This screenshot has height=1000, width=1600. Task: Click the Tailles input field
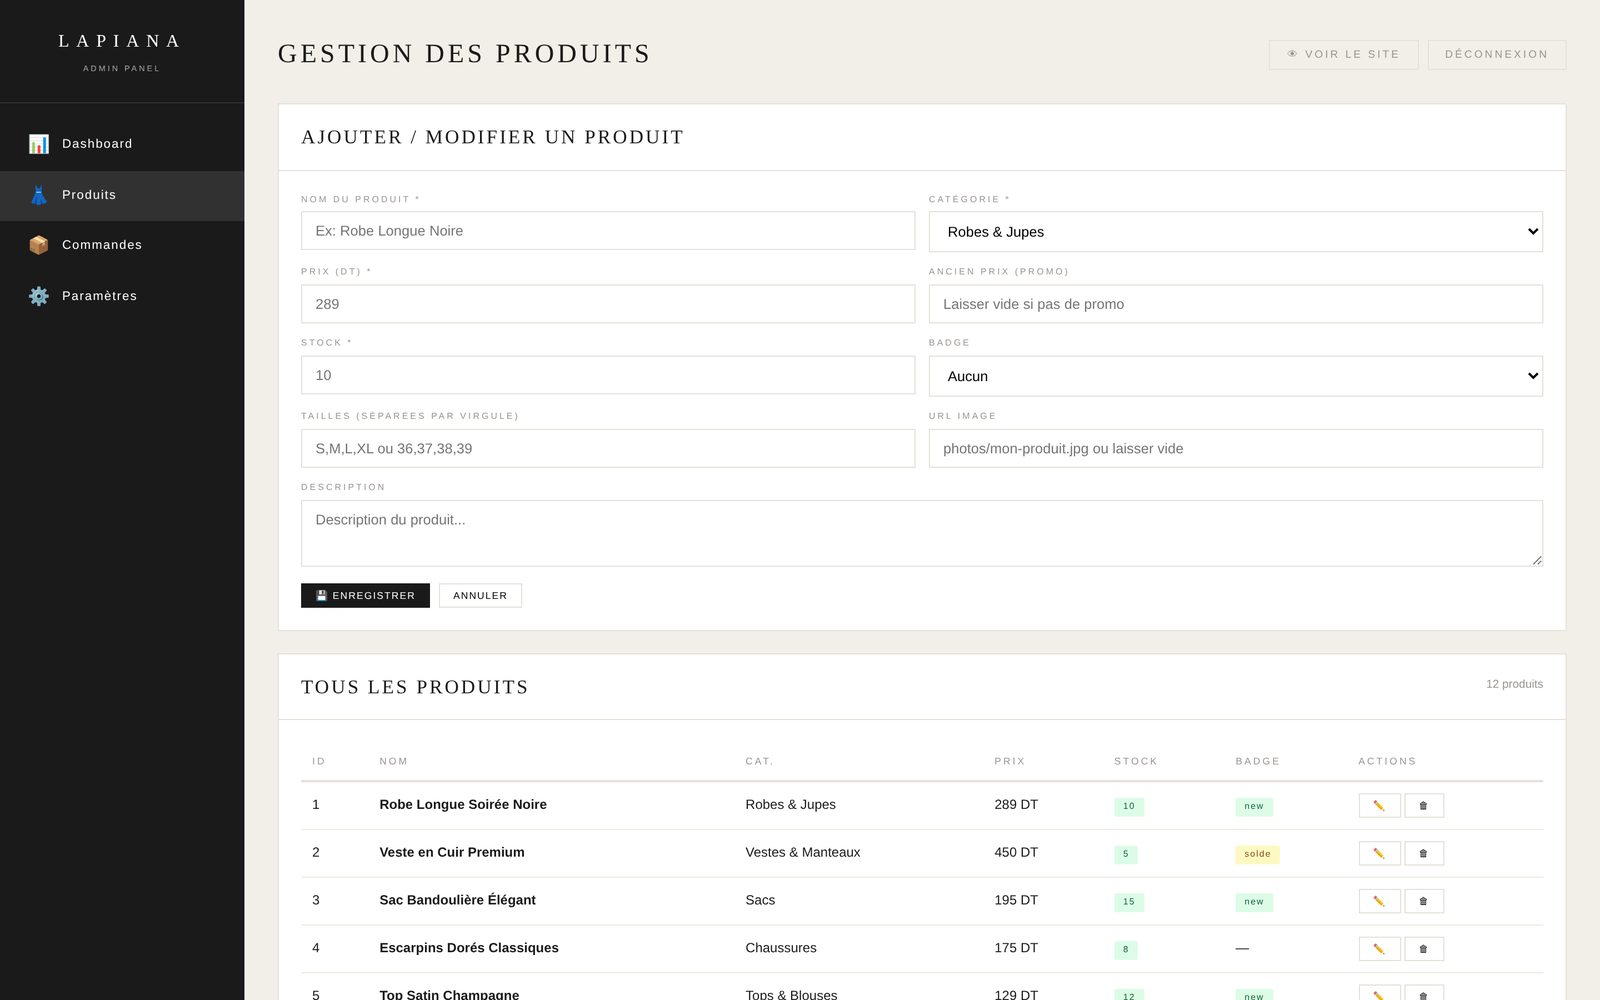click(x=608, y=449)
